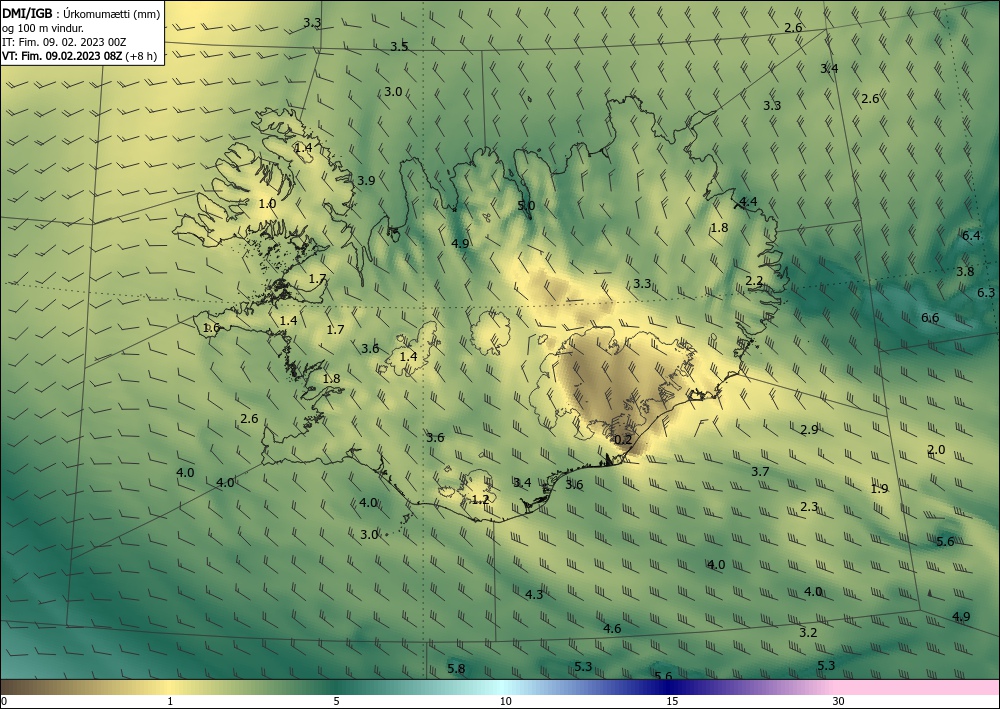Click the 10 label on the color scale

pos(506,702)
